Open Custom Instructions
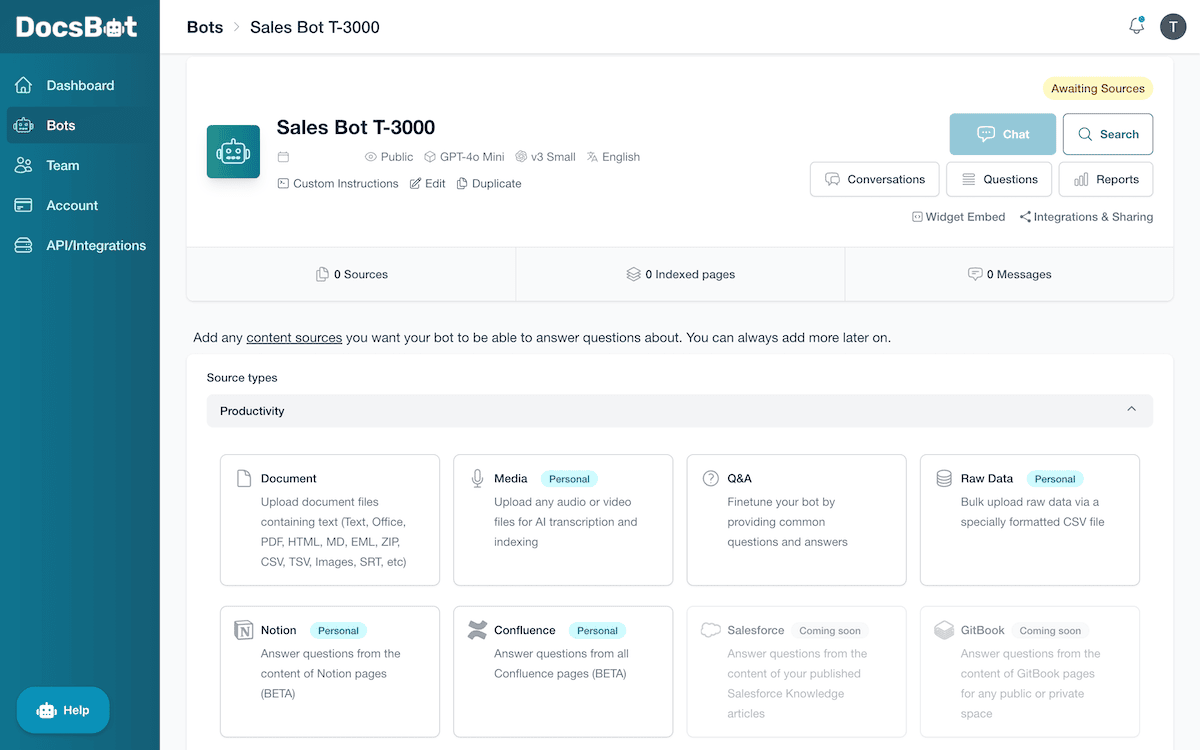1200x750 pixels. [x=338, y=184]
